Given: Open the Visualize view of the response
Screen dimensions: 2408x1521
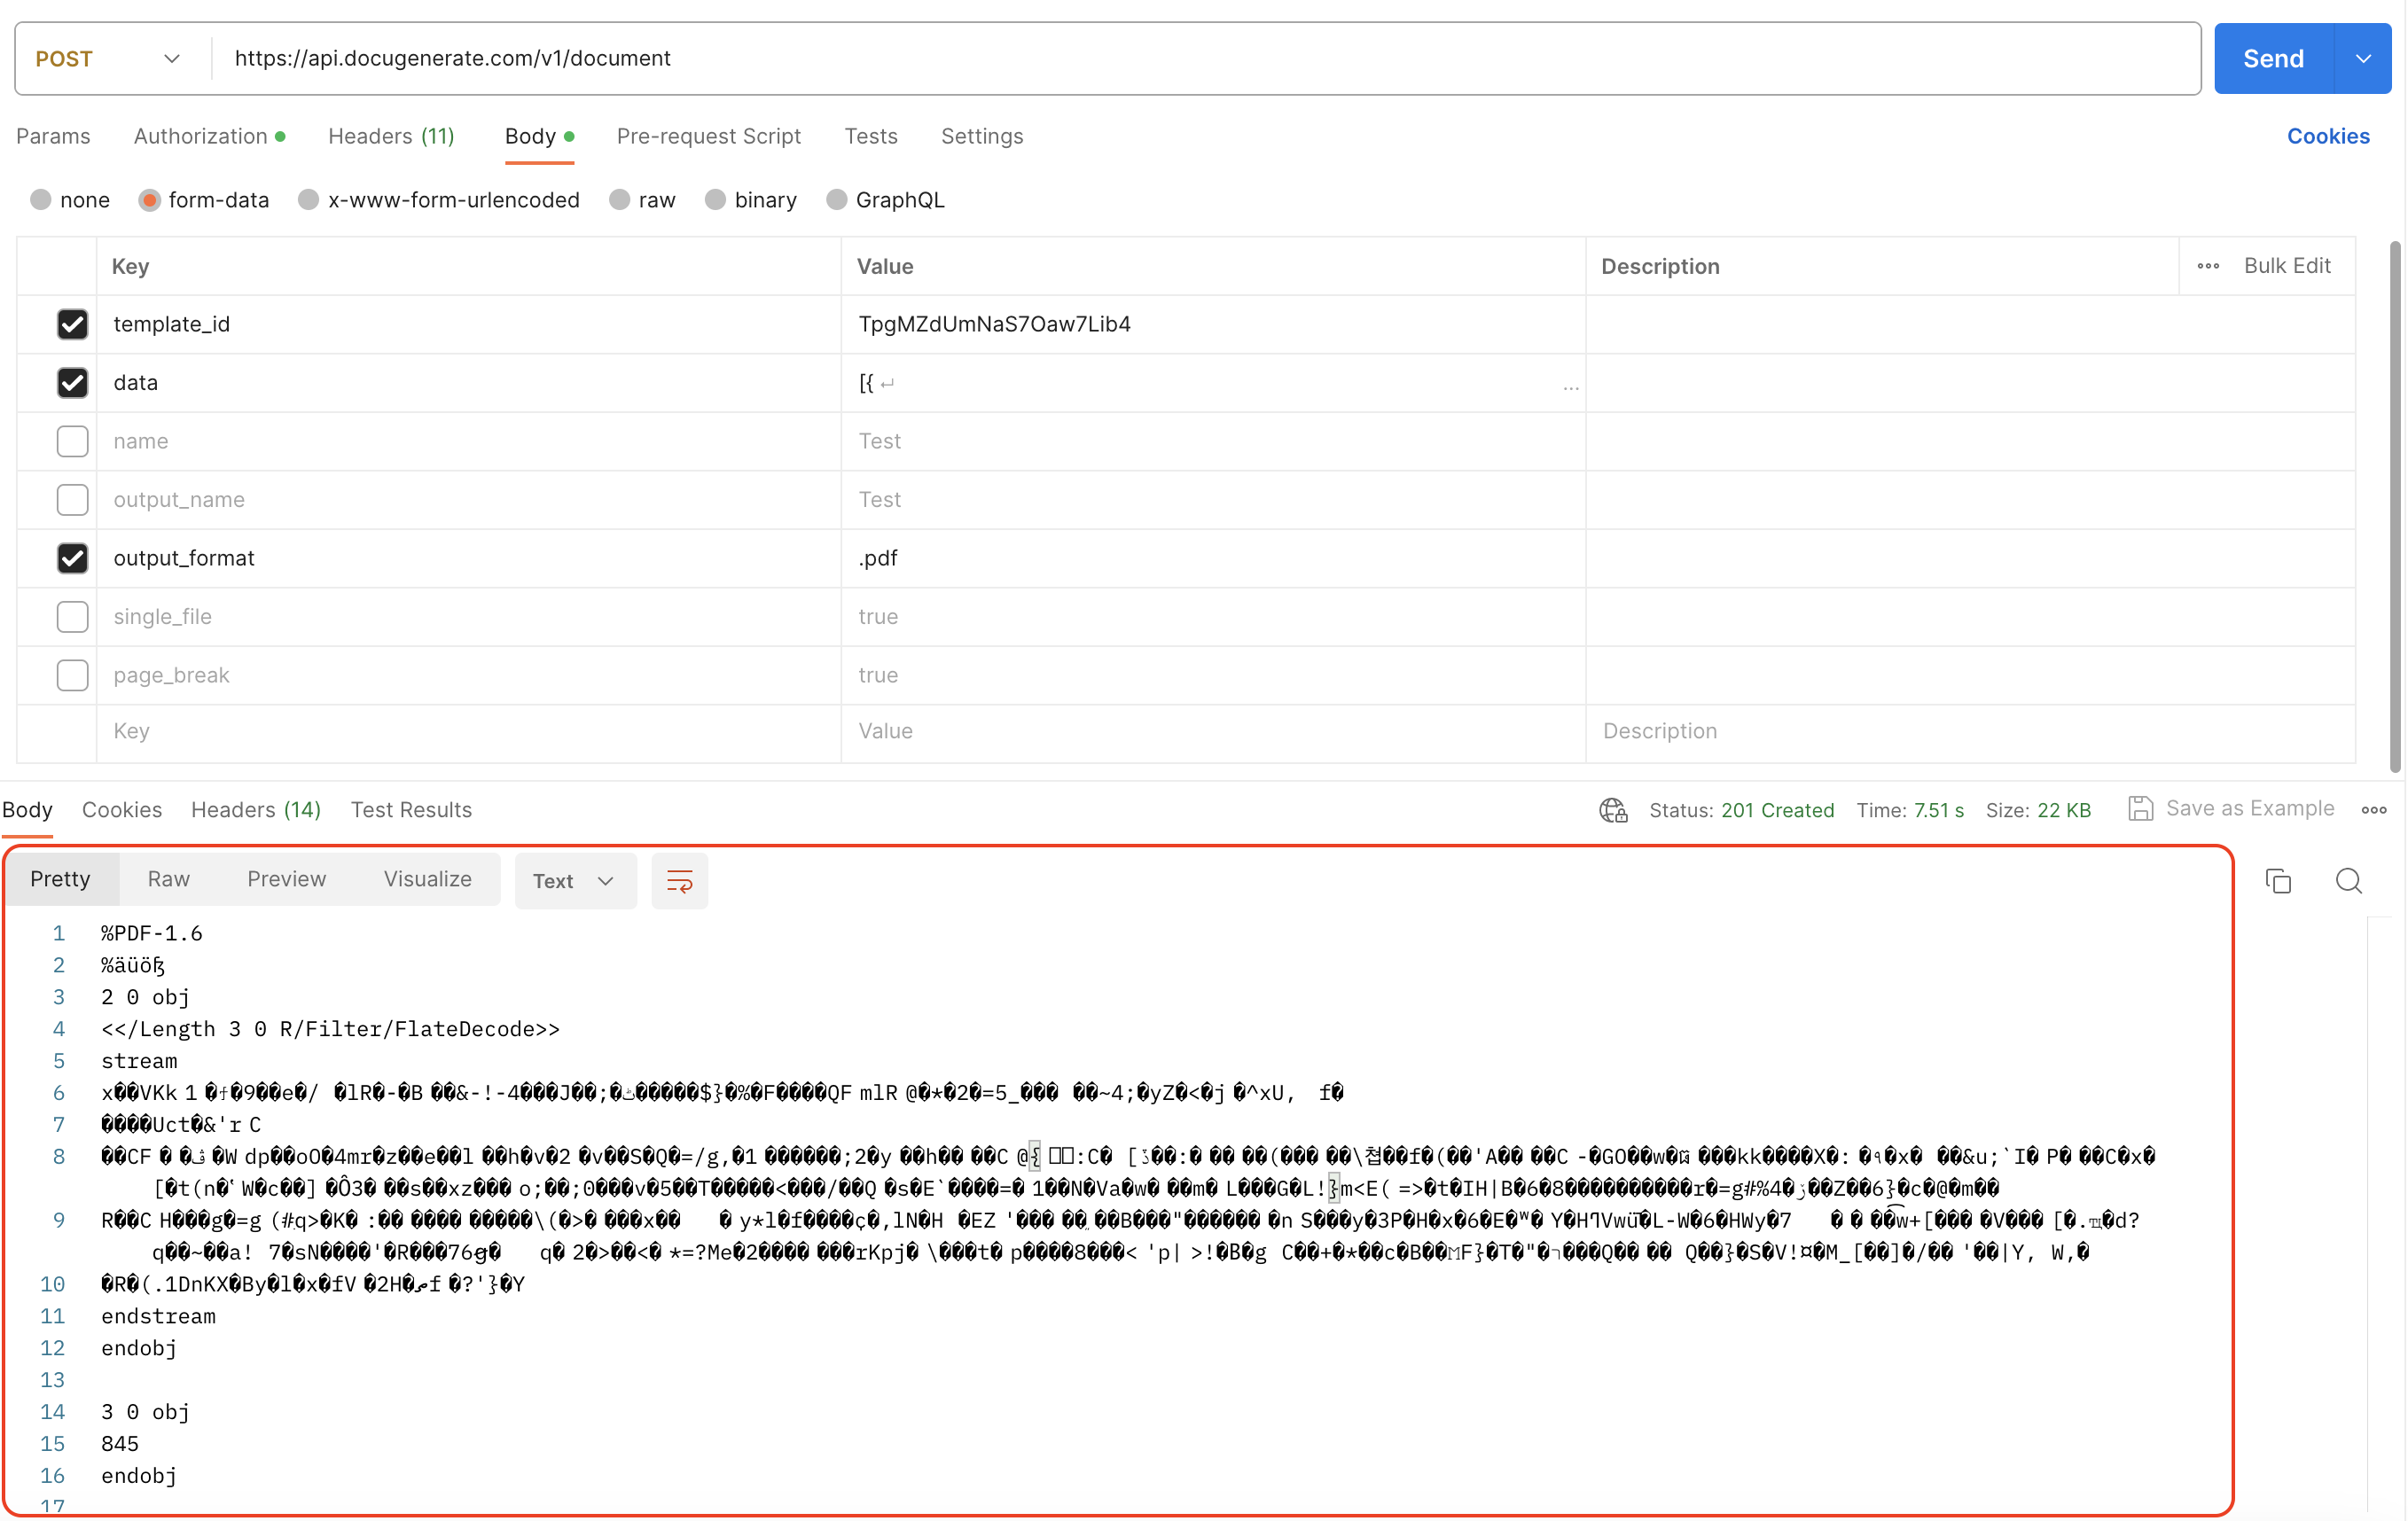Looking at the screenshot, I should [427, 879].
